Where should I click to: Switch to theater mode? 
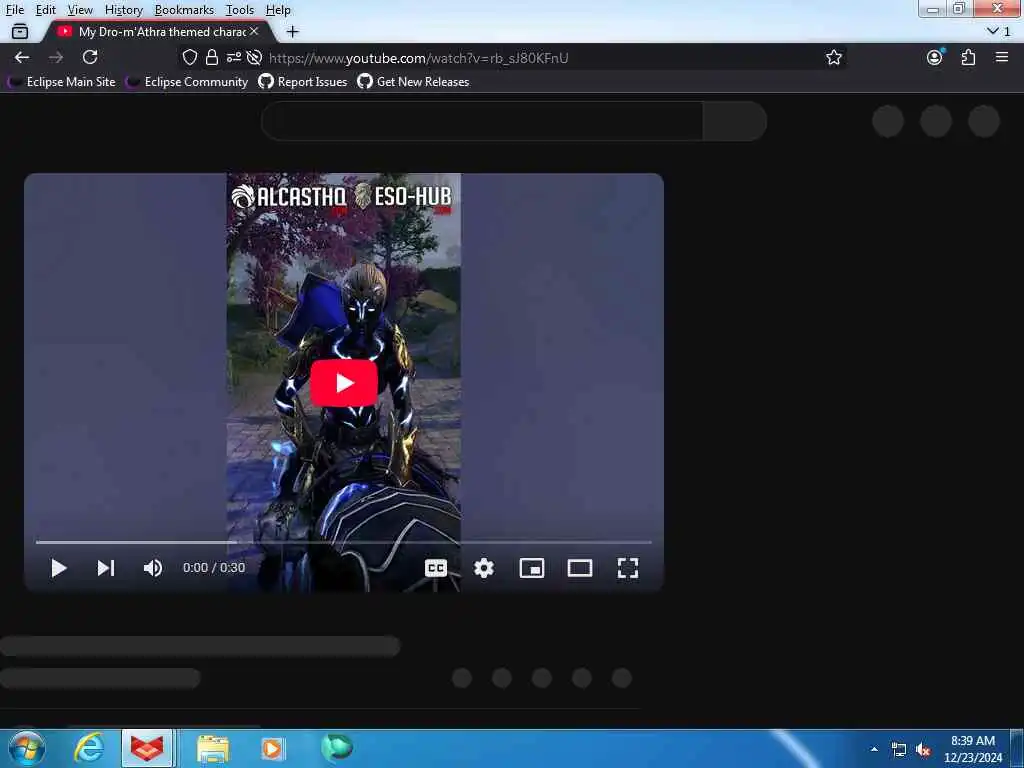coord(580,568)
